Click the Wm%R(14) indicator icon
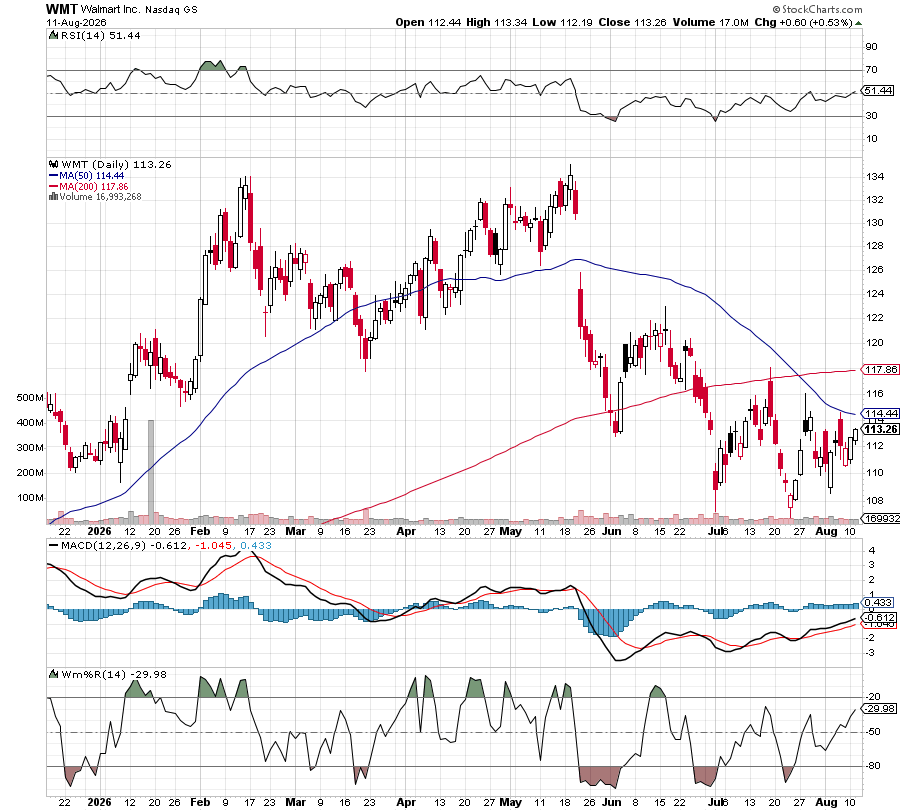The height and width of the screenshot is (811, 900). tap(53, 674)
